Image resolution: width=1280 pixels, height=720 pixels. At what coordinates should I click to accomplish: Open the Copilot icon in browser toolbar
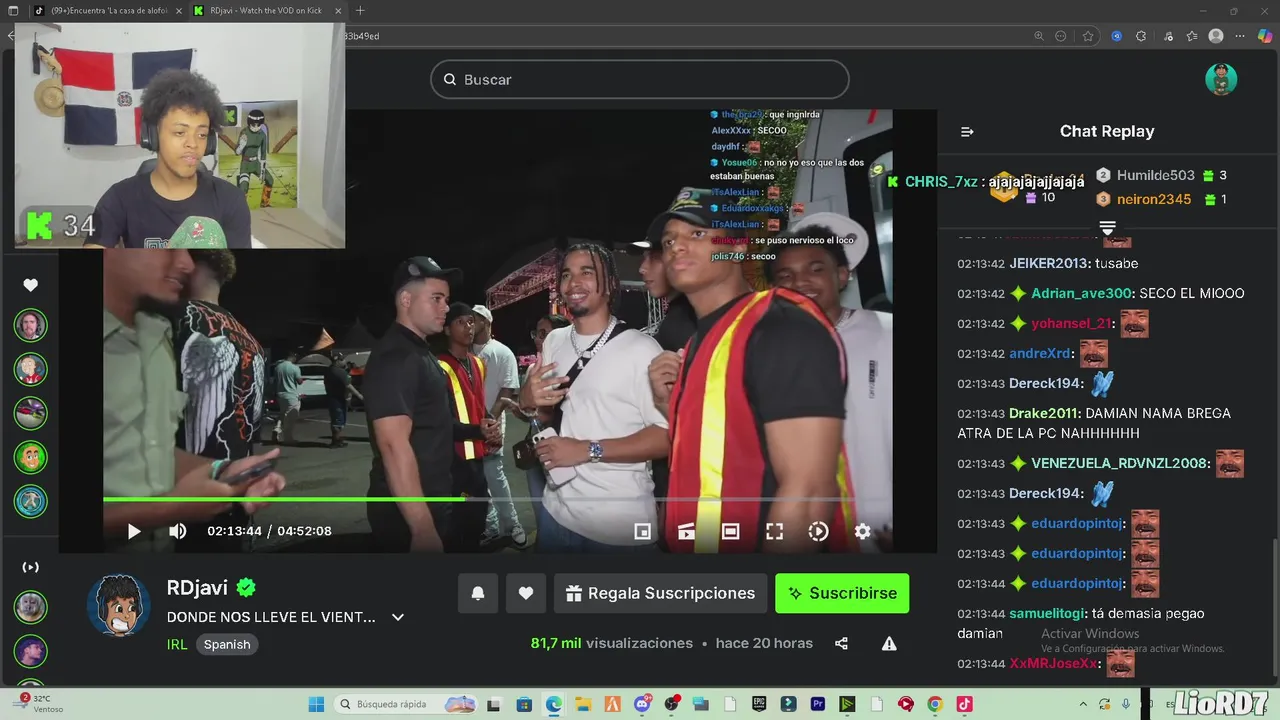[1265, 36]
